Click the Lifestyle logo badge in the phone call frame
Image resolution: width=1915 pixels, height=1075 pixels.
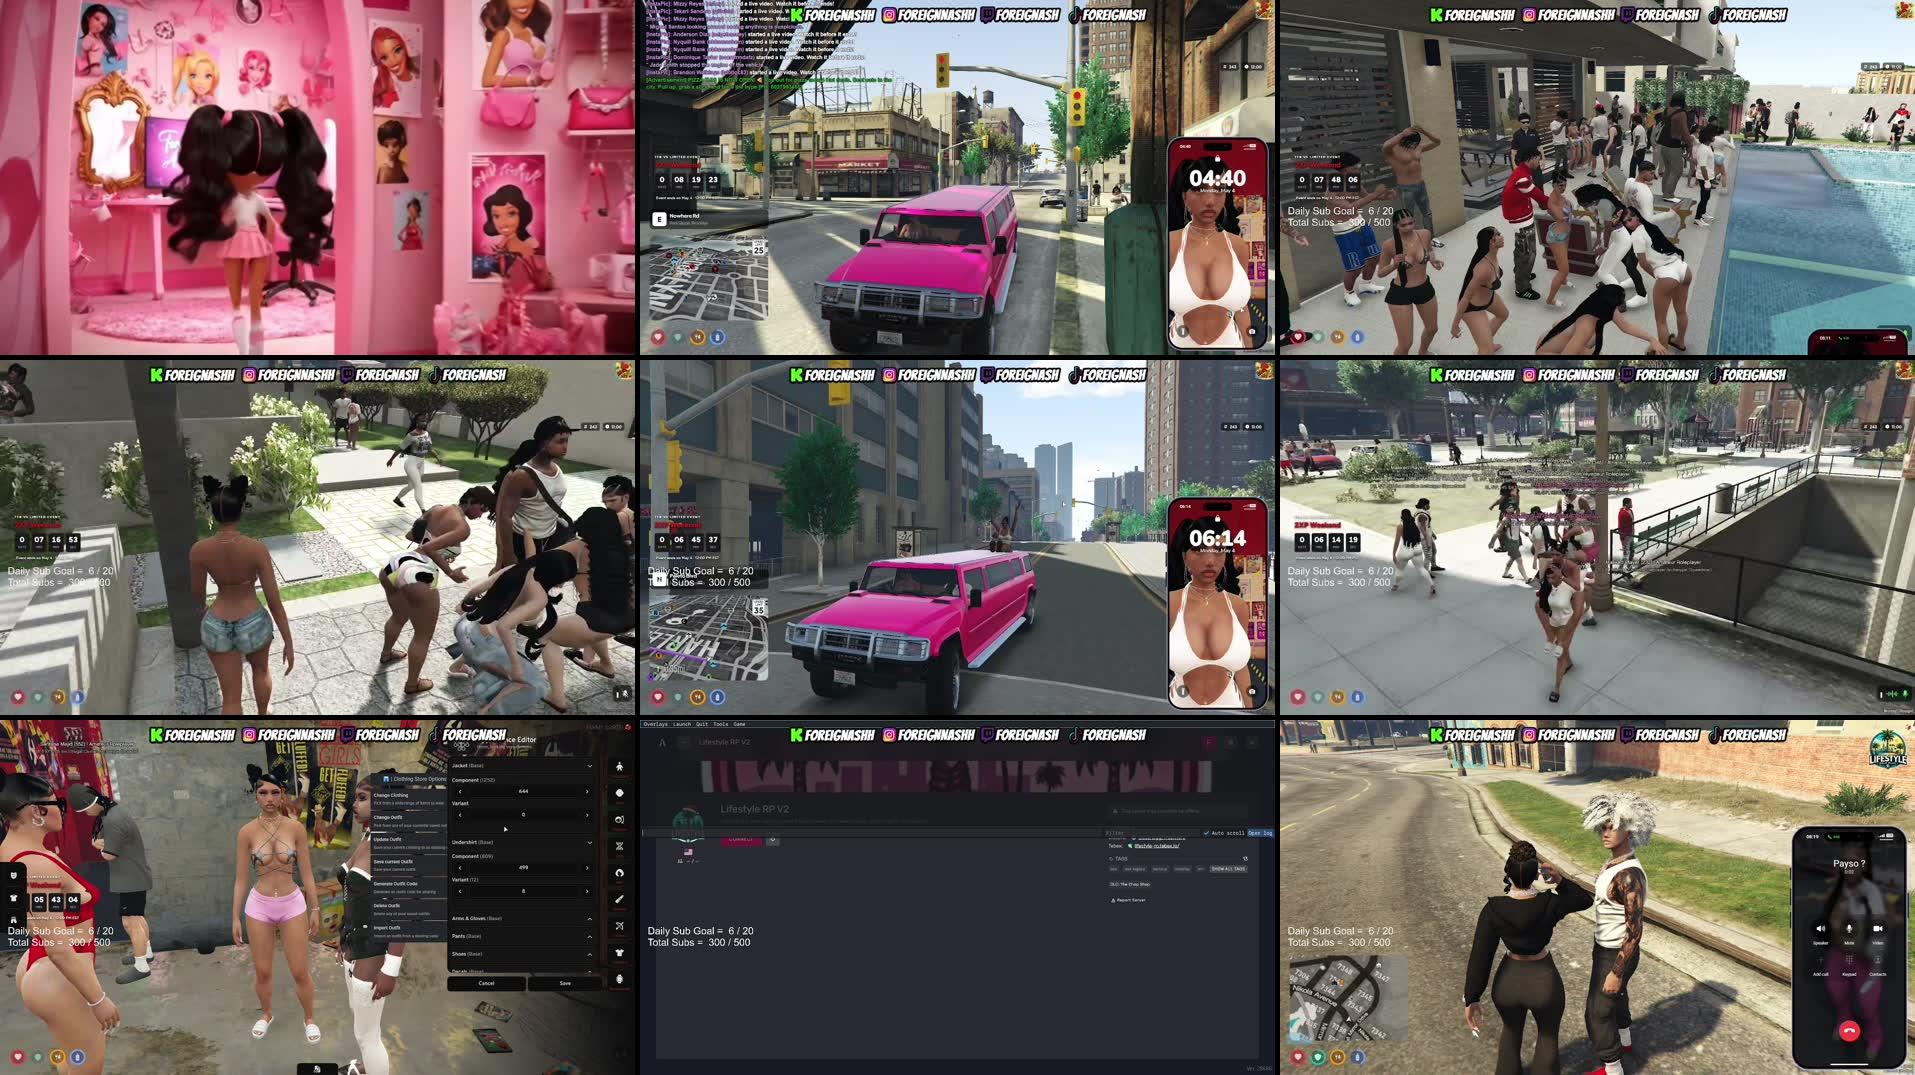click(1888, 748)
